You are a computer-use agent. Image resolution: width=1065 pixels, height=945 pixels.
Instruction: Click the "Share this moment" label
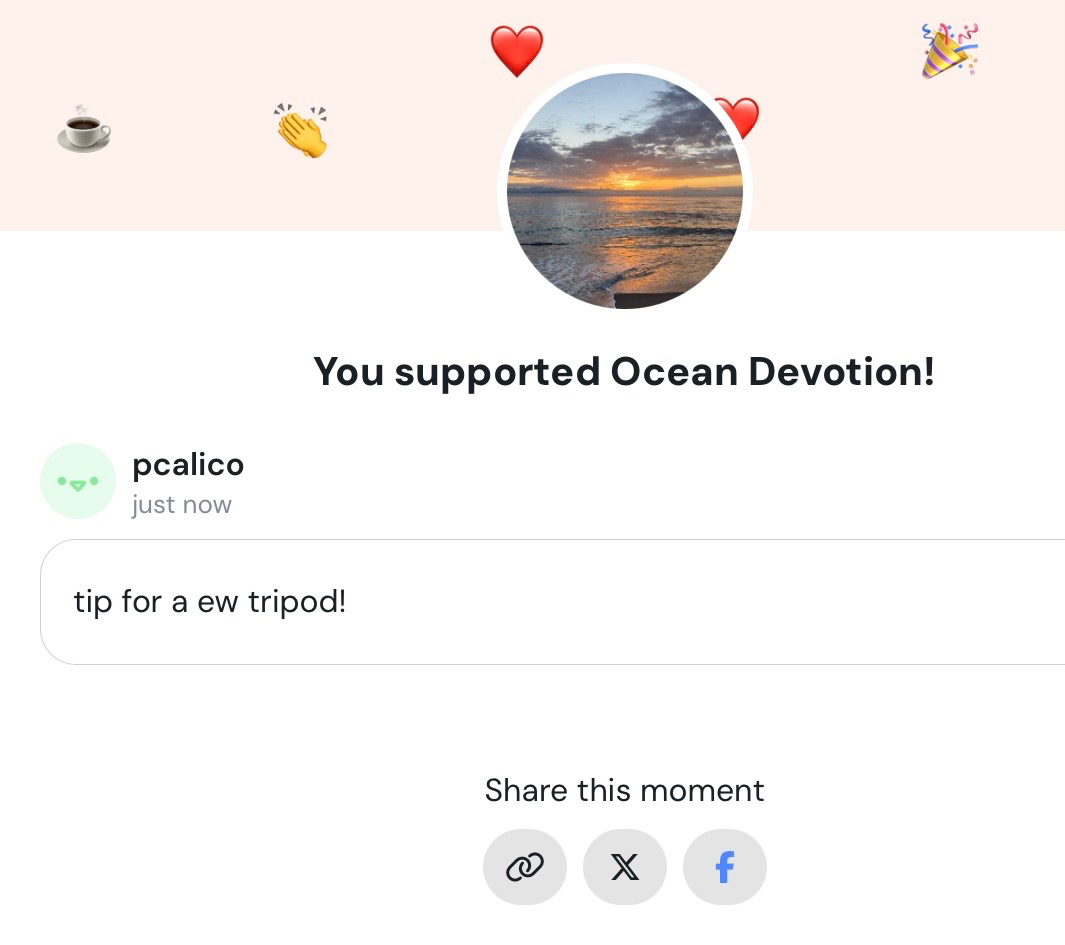[624, 791]
